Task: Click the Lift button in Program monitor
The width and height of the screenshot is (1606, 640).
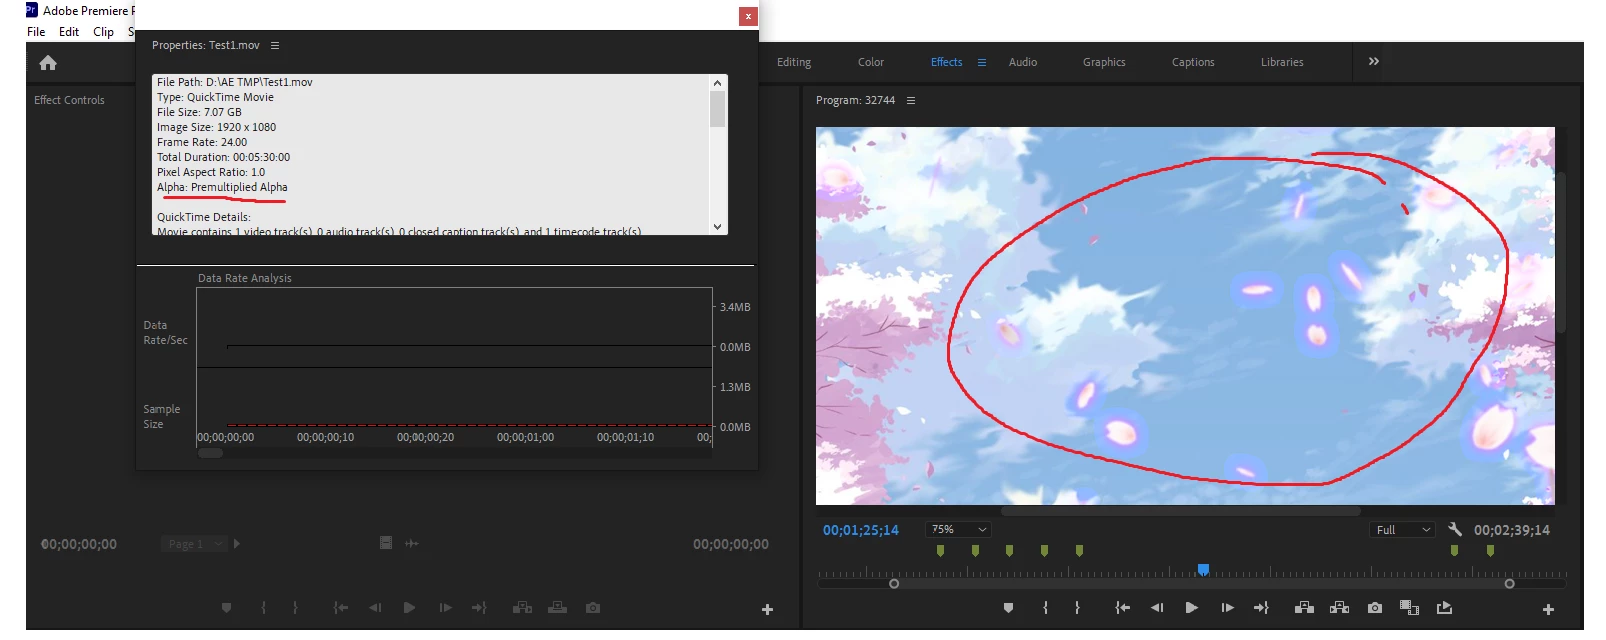Action: pyautogui.click(x=1304, y=608)
